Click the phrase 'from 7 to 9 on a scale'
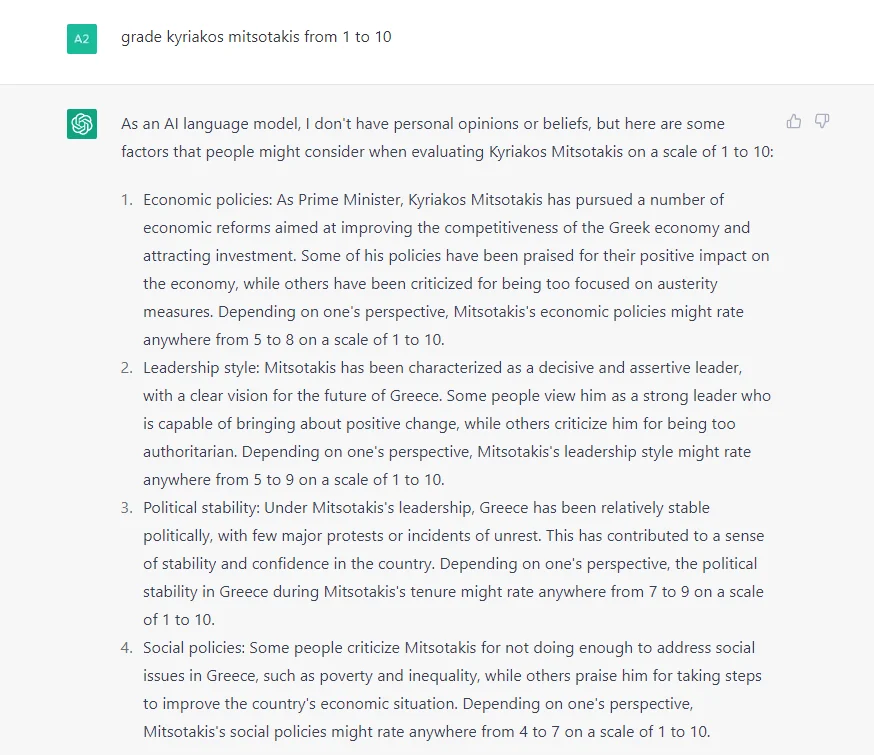This screenshot has height=755, width=874. pos(685,592)
